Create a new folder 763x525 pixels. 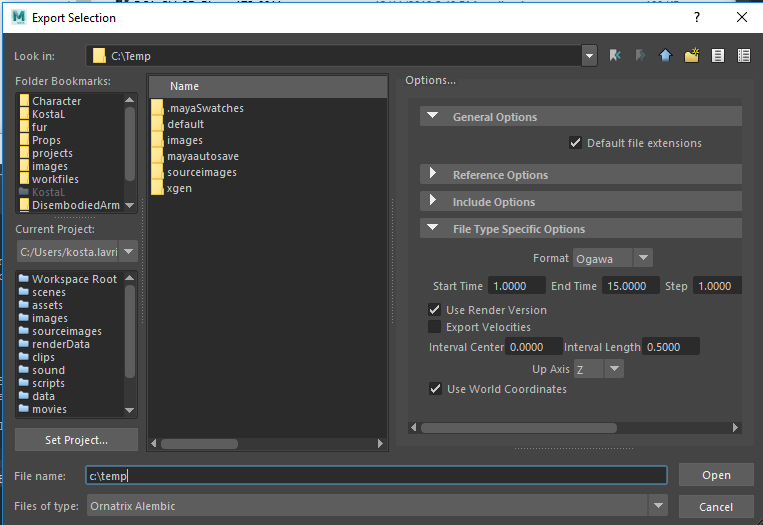691,56
